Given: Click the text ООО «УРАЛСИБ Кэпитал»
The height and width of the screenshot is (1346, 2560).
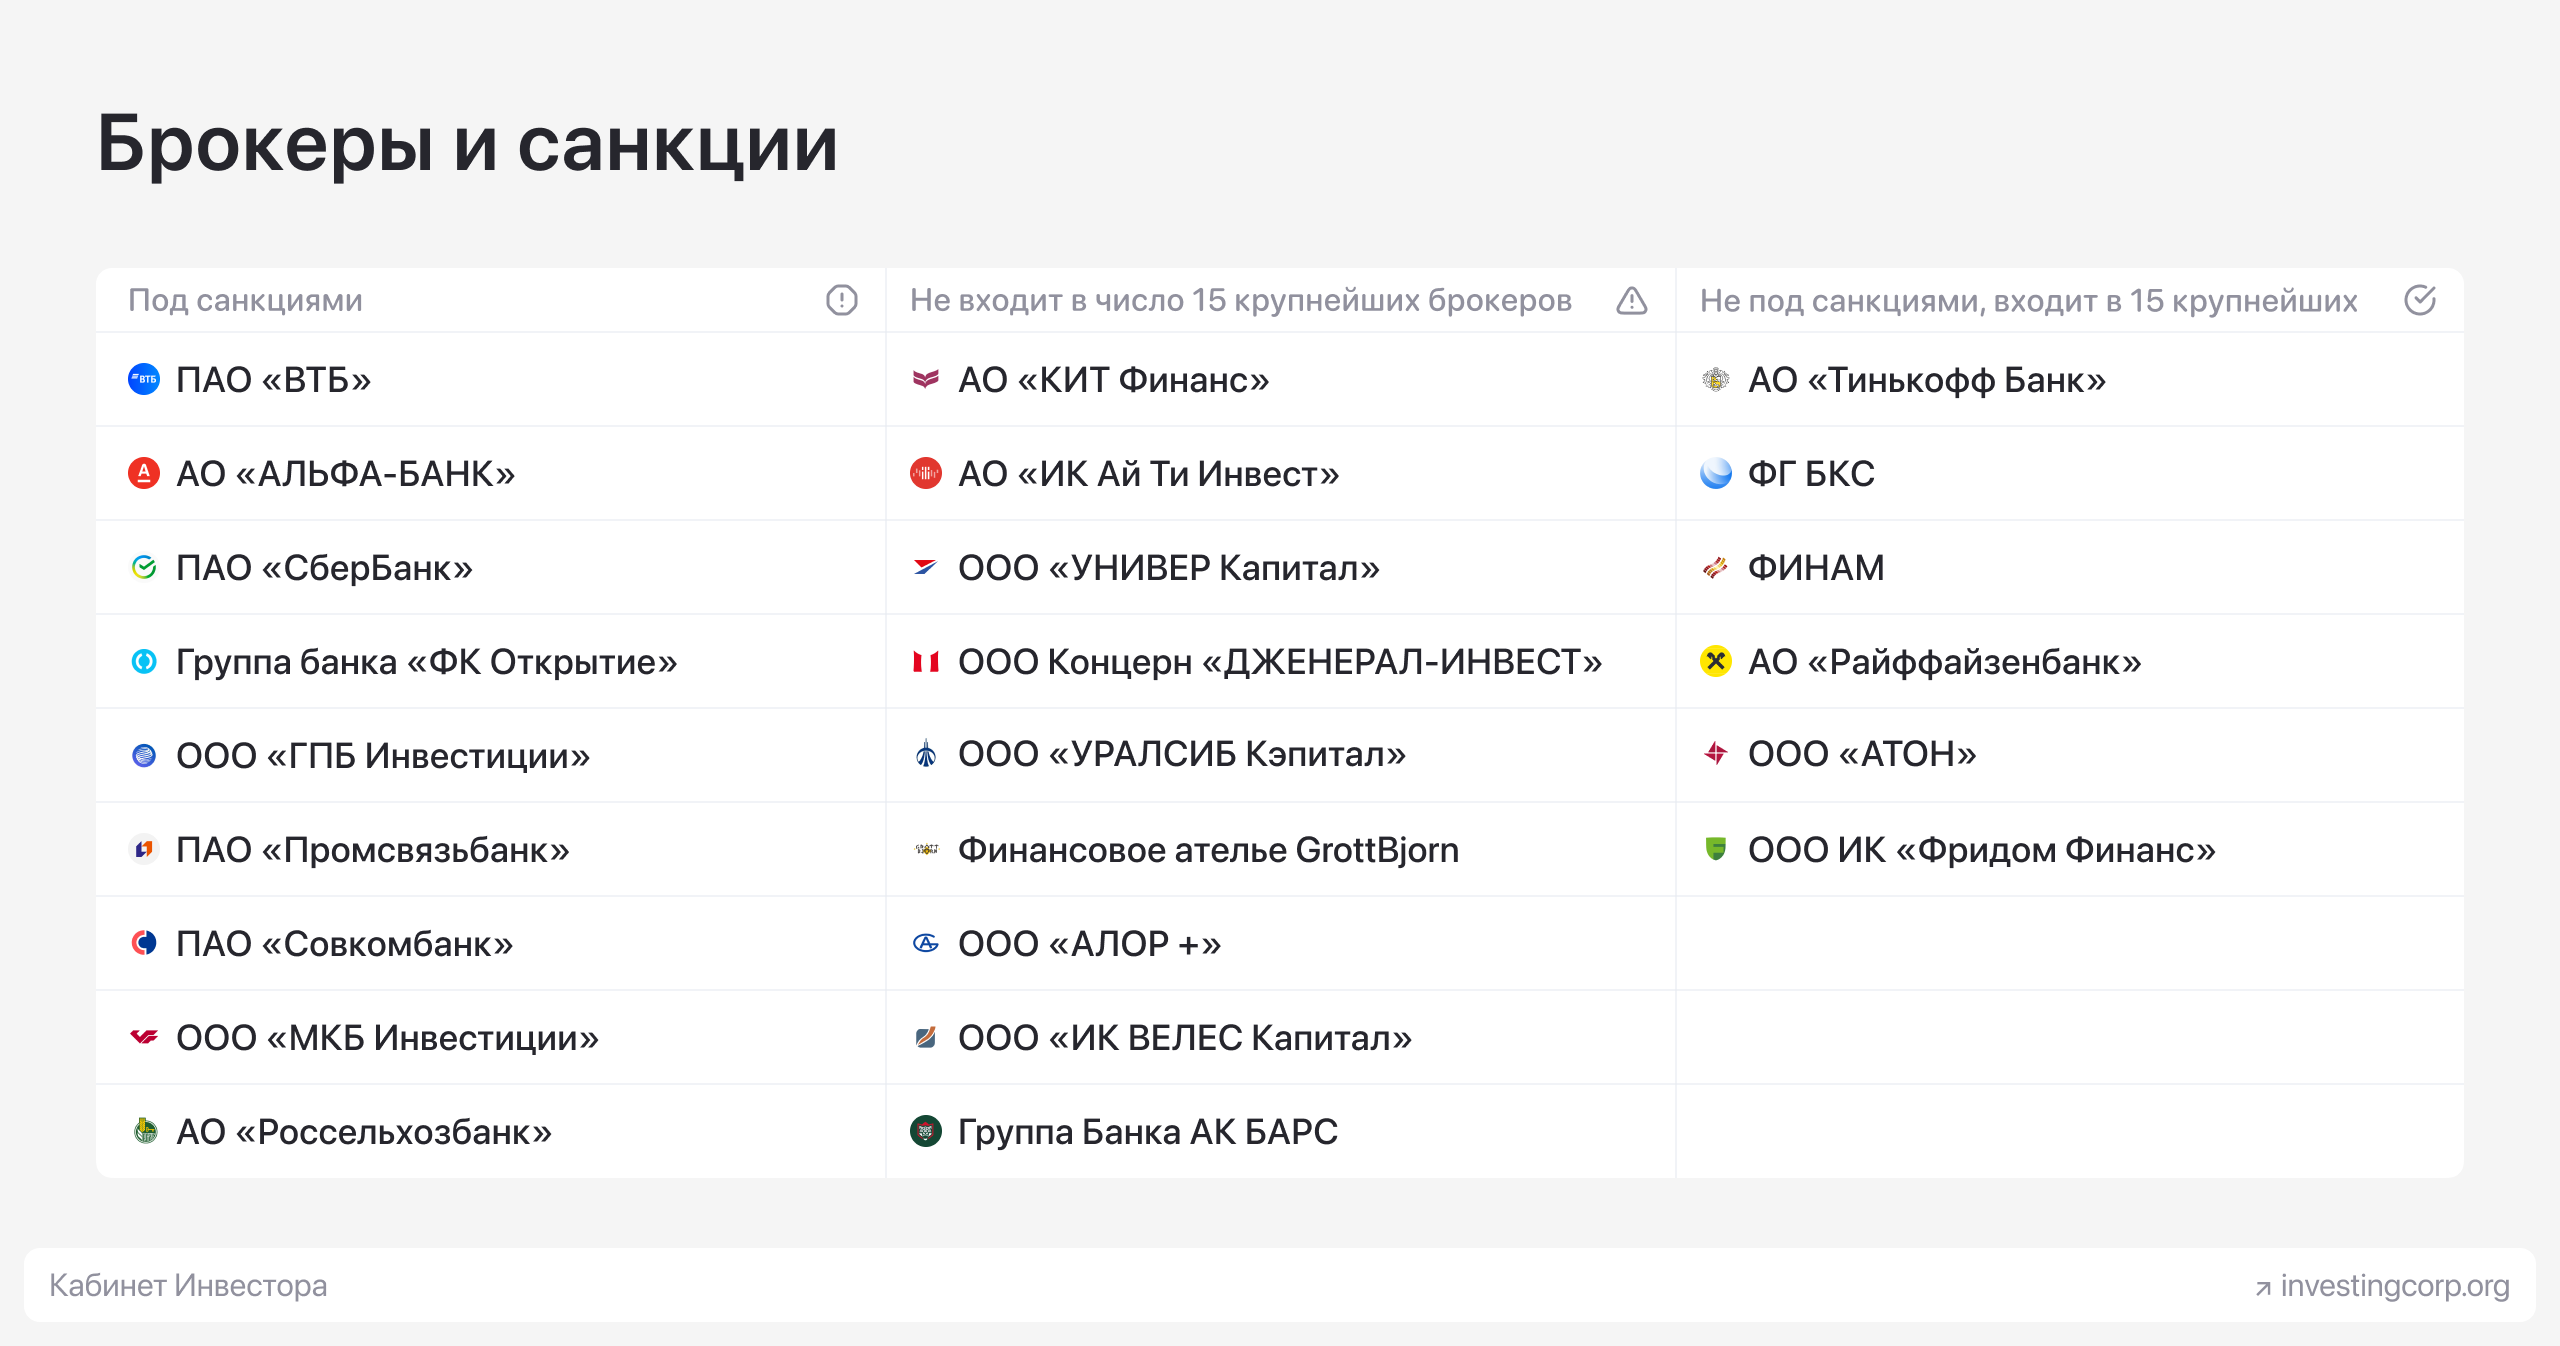Looking at the screenshot, I should pyautogui.click(x=1182, y=754).
